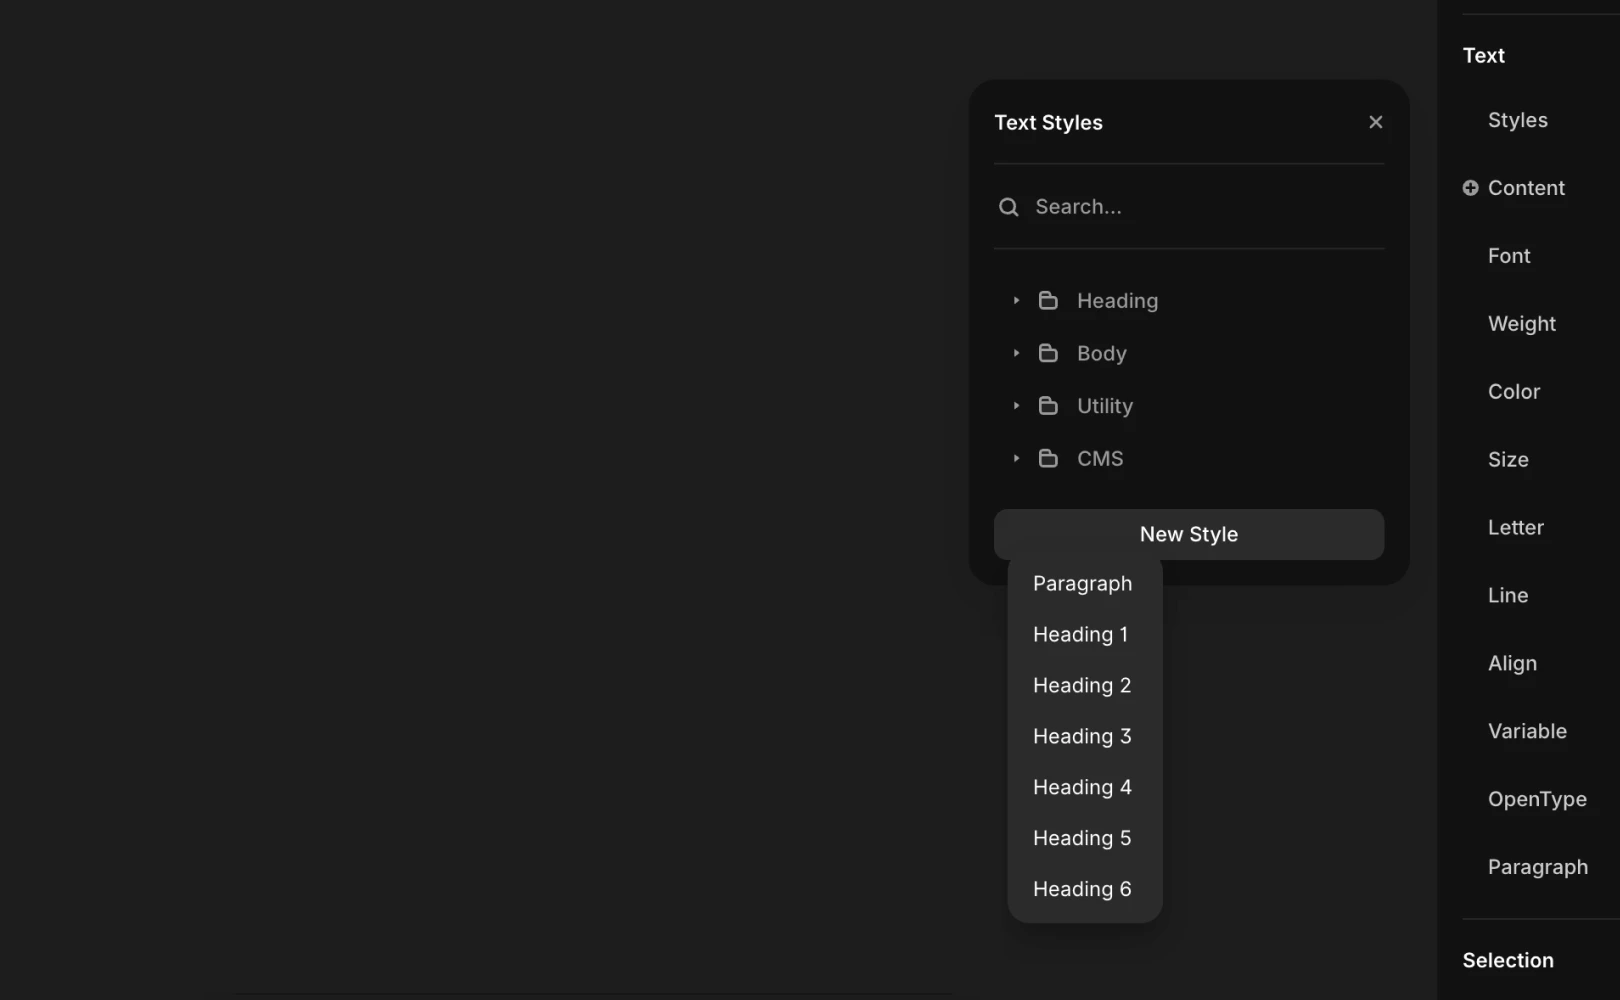This screenshot has height=1000, width=1620.
Task: Click the Variable property label
Action: point(1527,731)
